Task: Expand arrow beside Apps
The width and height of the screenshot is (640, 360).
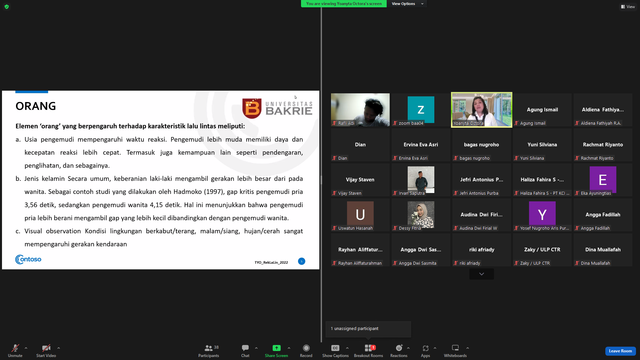Action: [435, 348]
